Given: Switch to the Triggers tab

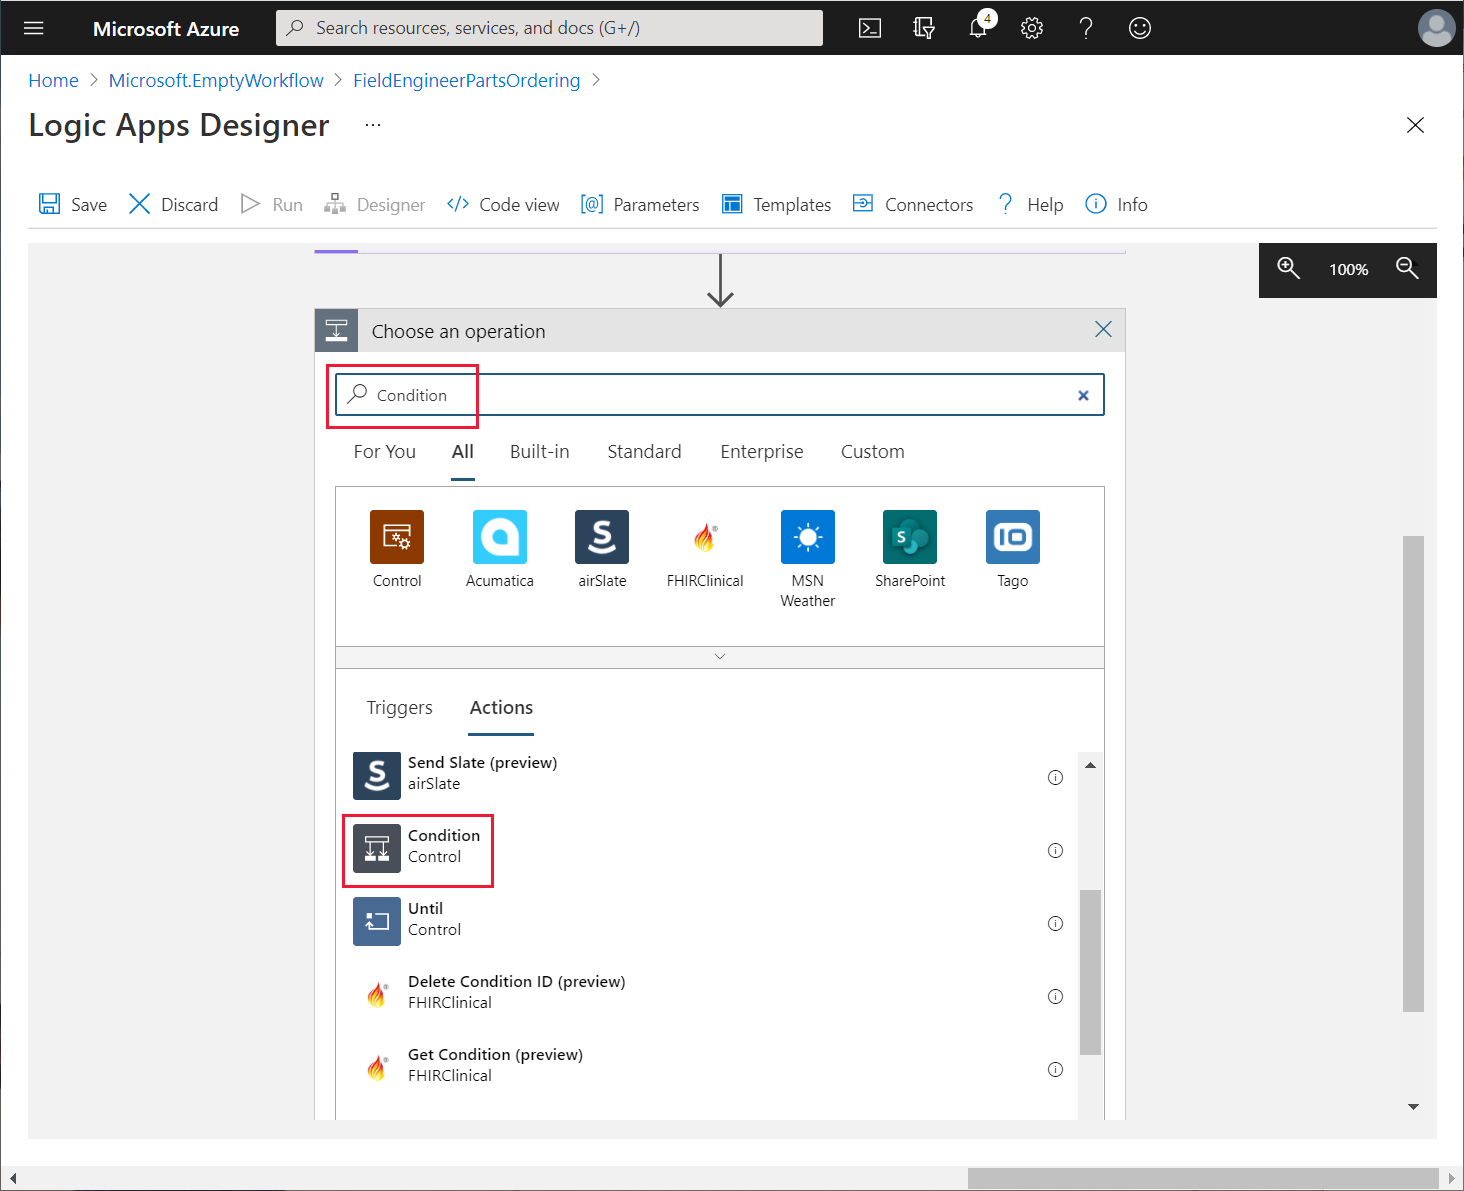Looking at the screenshot, I should [x=400, y=707].
